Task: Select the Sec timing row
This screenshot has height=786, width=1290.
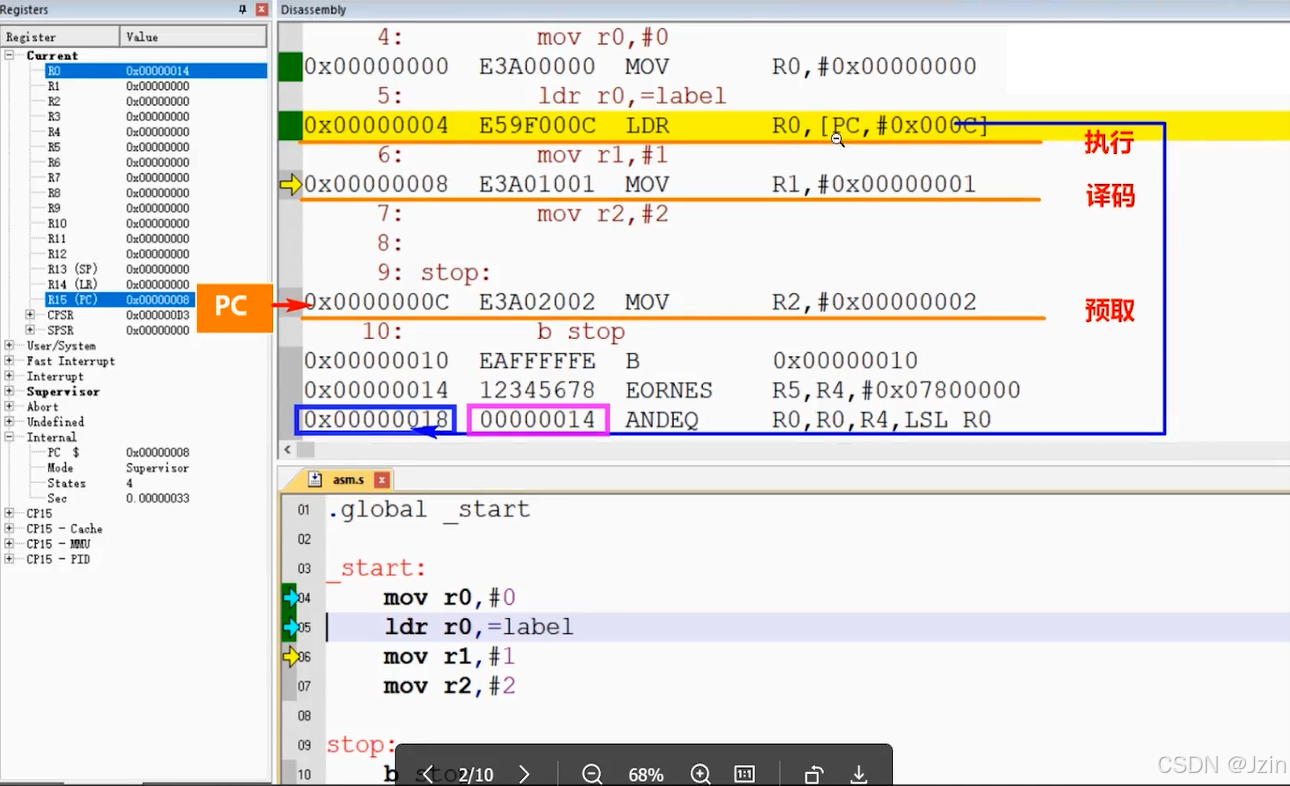Action: (156, 498)
